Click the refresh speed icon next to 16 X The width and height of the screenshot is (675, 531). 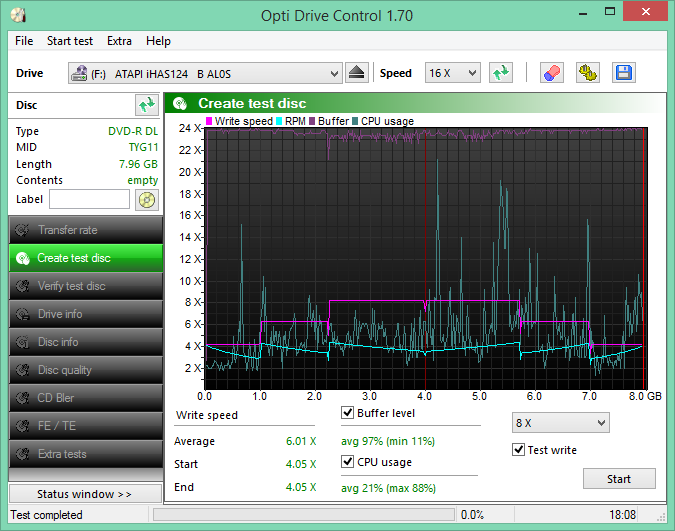tap(501, 73)
